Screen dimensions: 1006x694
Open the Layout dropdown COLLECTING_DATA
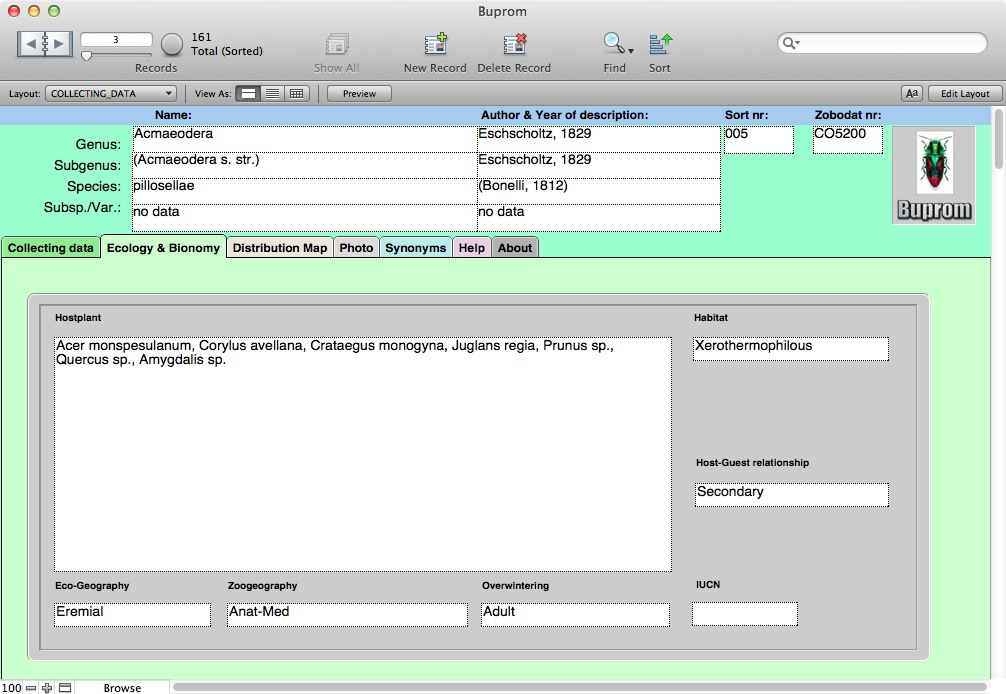111,94
